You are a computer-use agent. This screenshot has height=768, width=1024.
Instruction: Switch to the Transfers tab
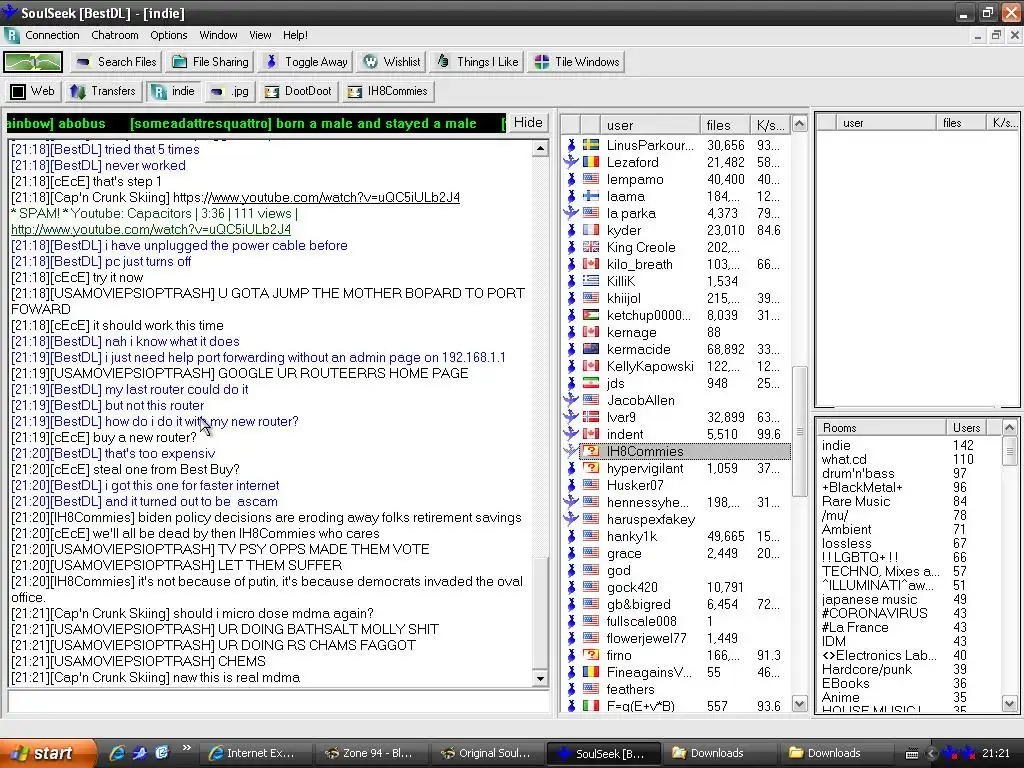(103, 91)
